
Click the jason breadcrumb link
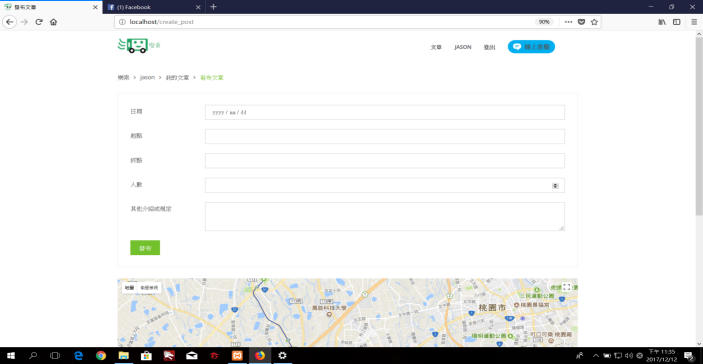[x=147, y=78]
